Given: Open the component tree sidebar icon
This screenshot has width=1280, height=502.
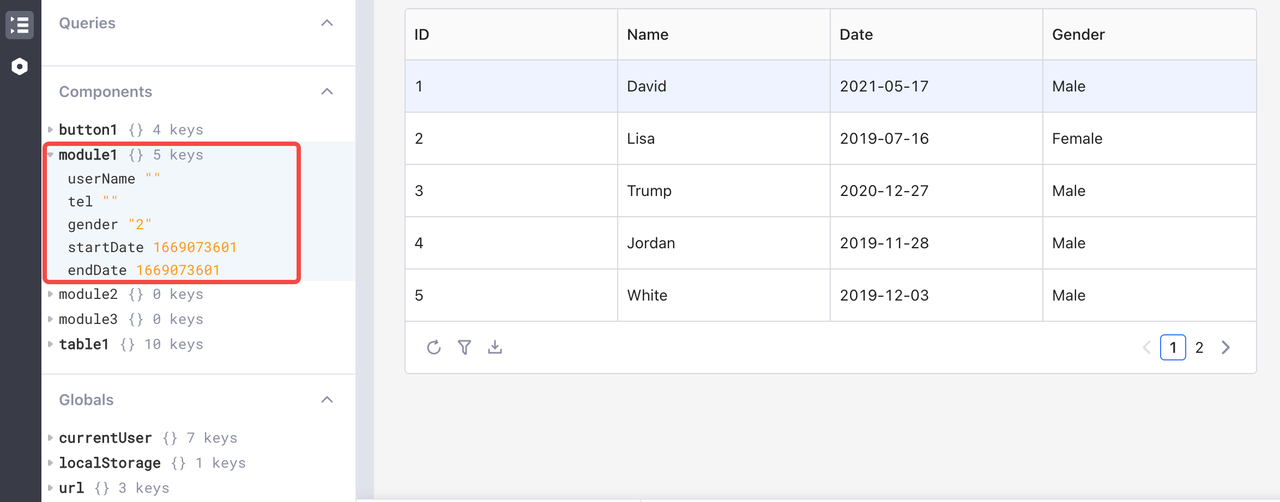Looking at the screenshot, I should point(19,24).
